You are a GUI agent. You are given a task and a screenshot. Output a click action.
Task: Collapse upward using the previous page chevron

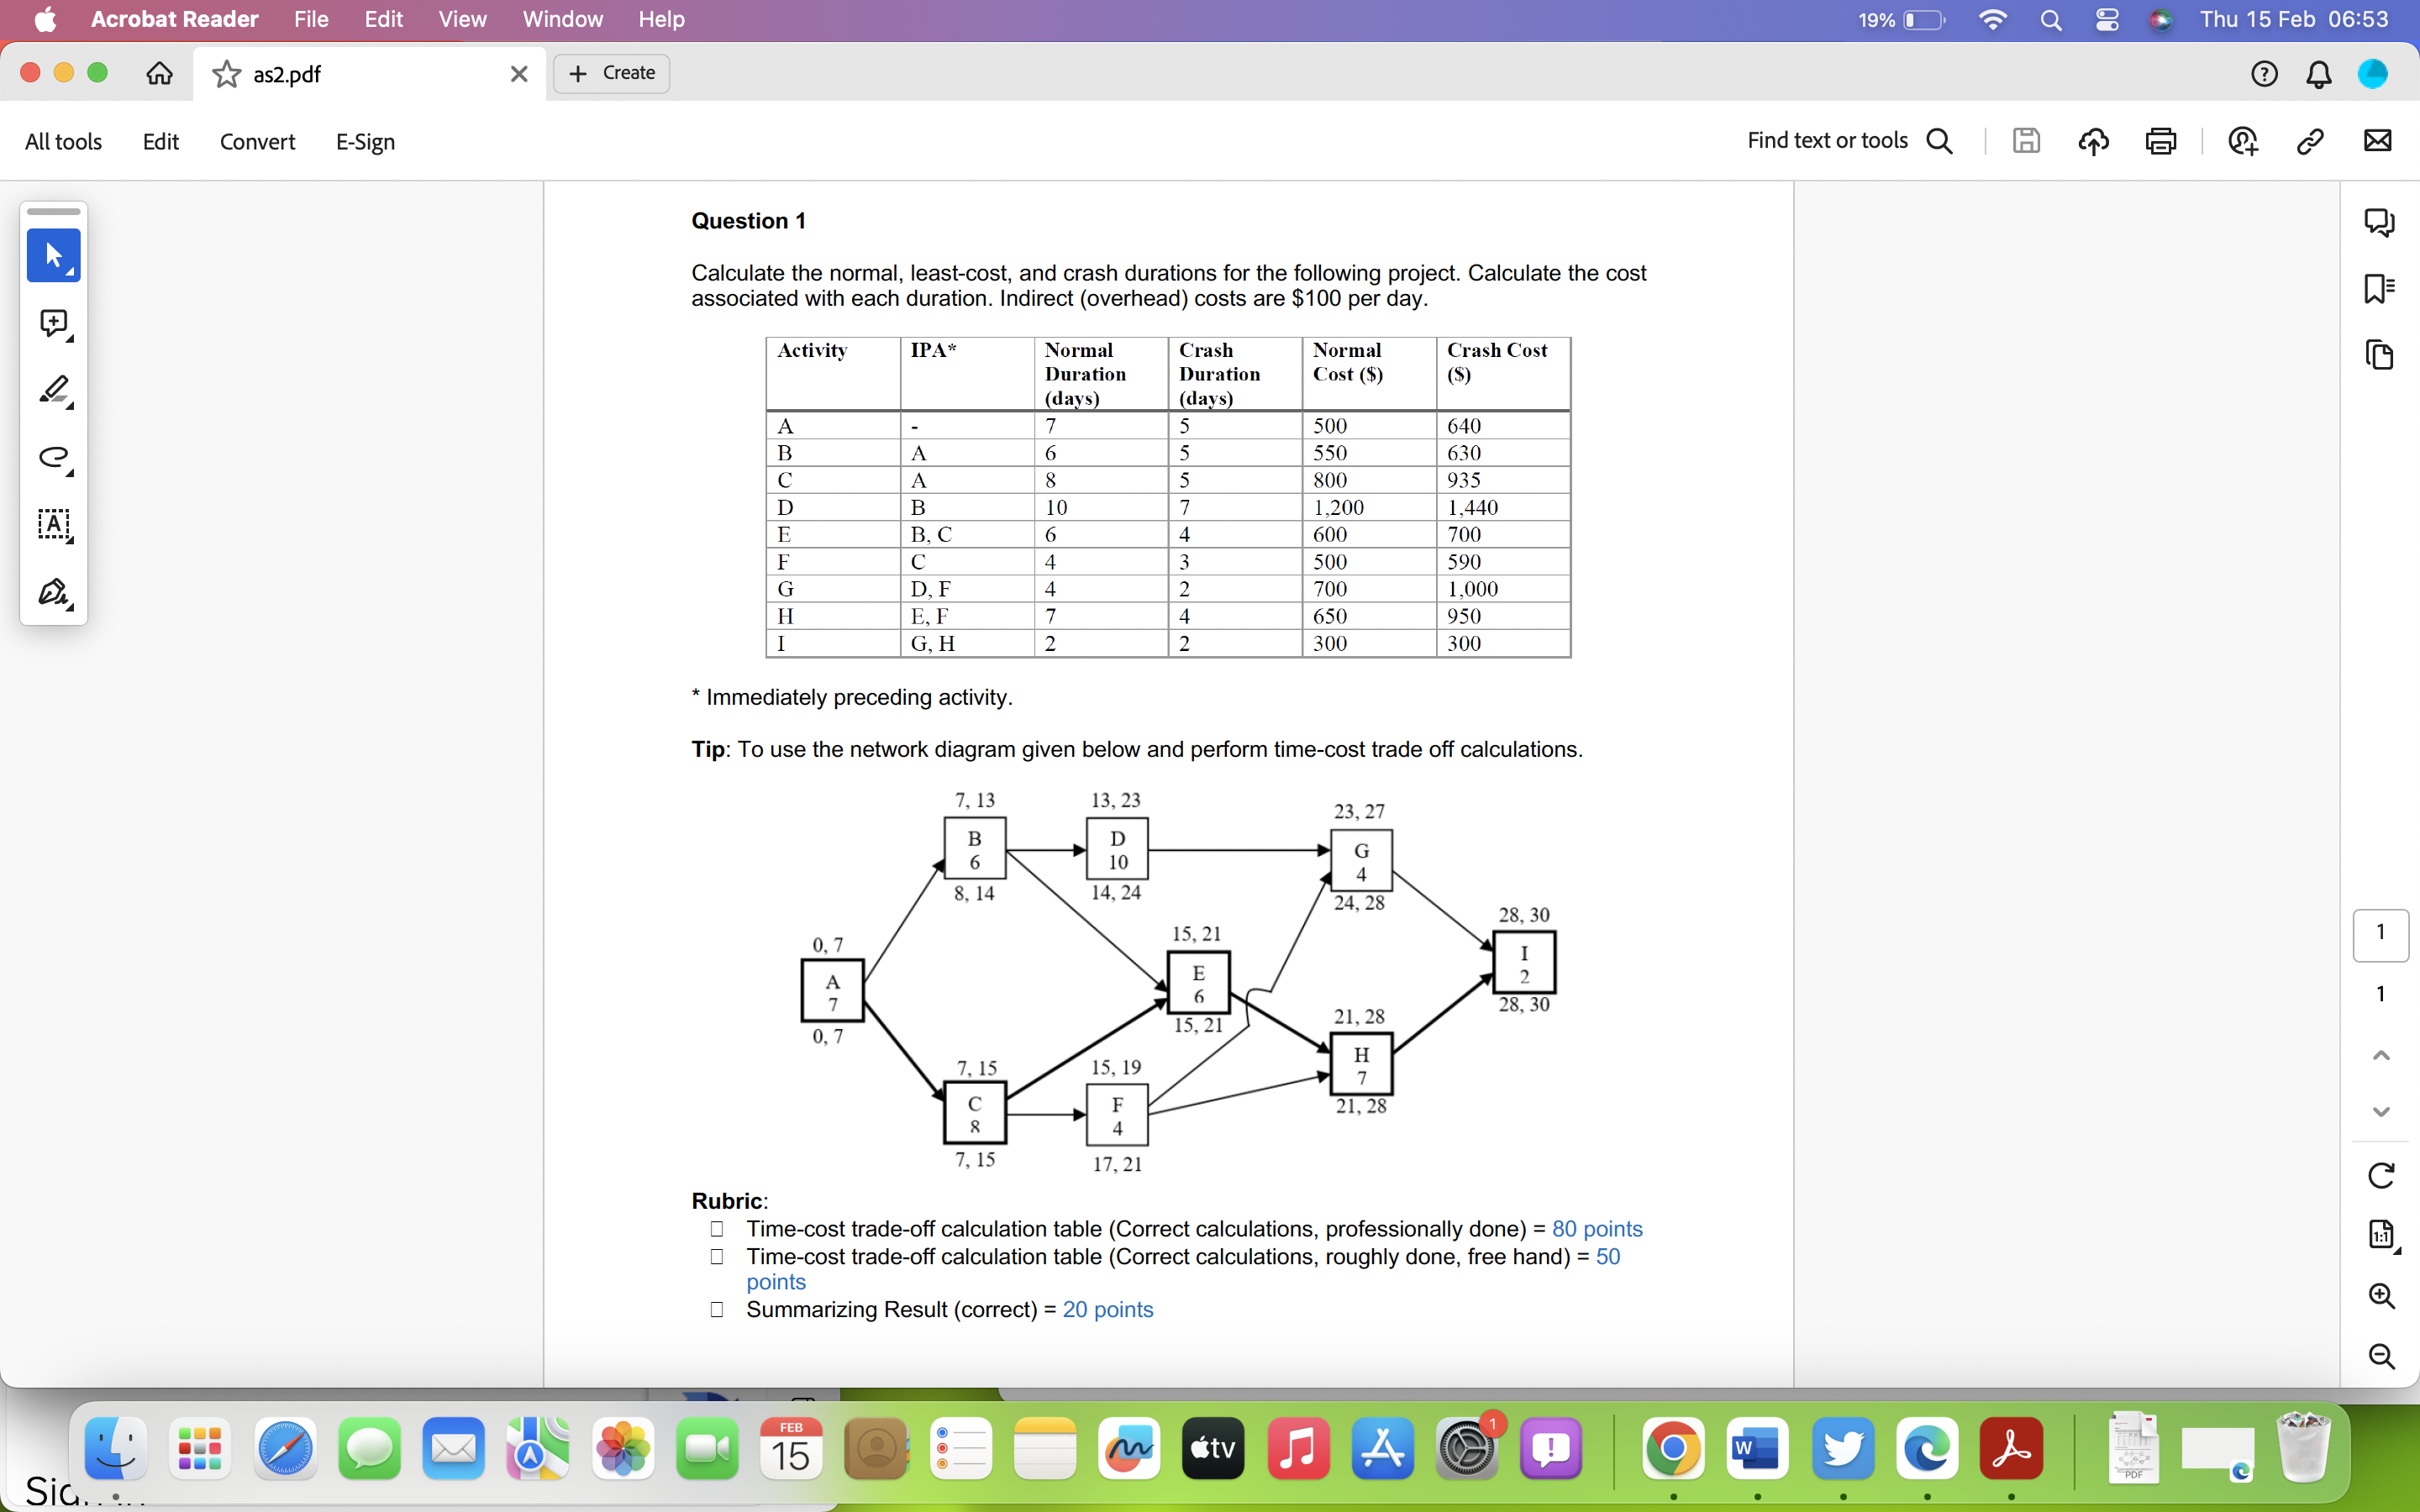point(2381,1053)
